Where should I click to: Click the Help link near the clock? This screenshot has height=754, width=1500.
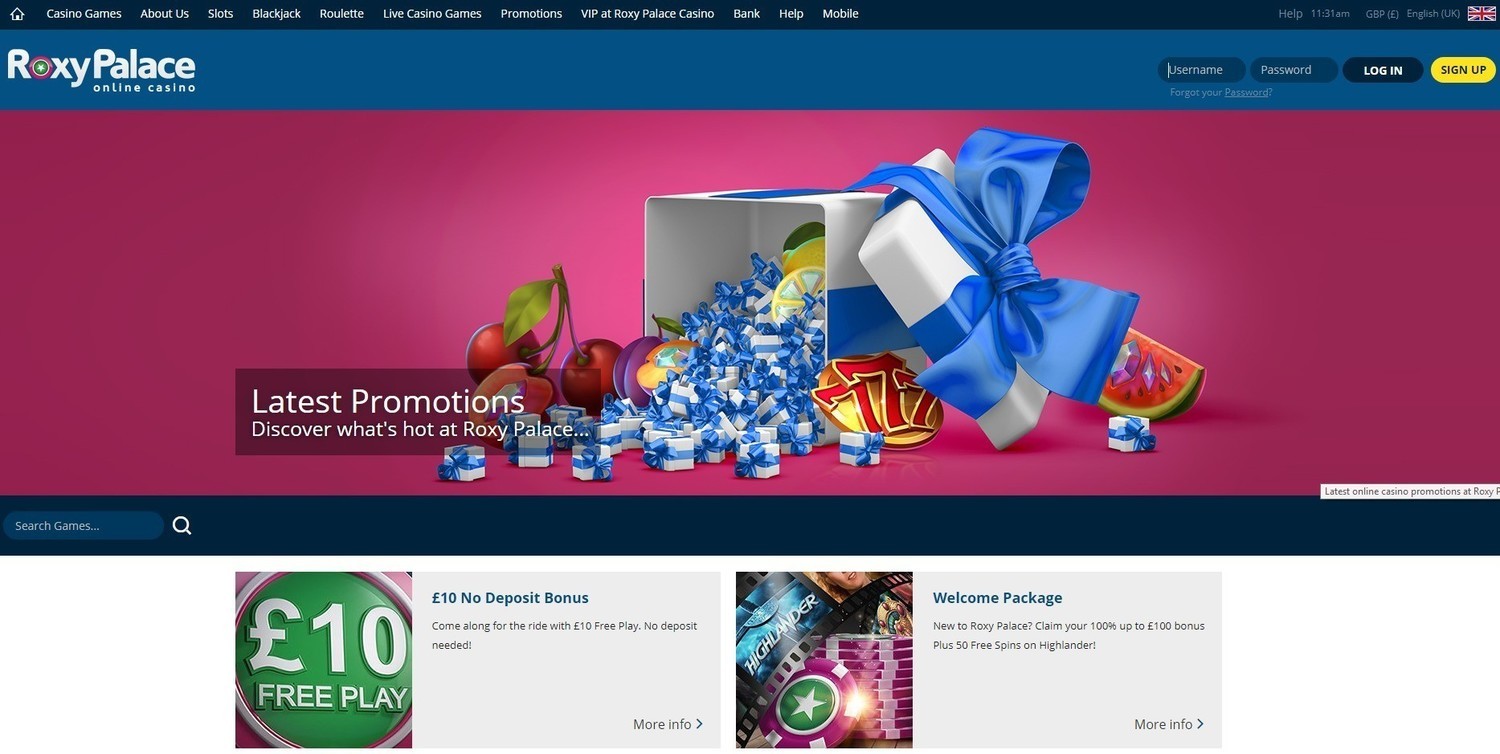pos(1290,14)
